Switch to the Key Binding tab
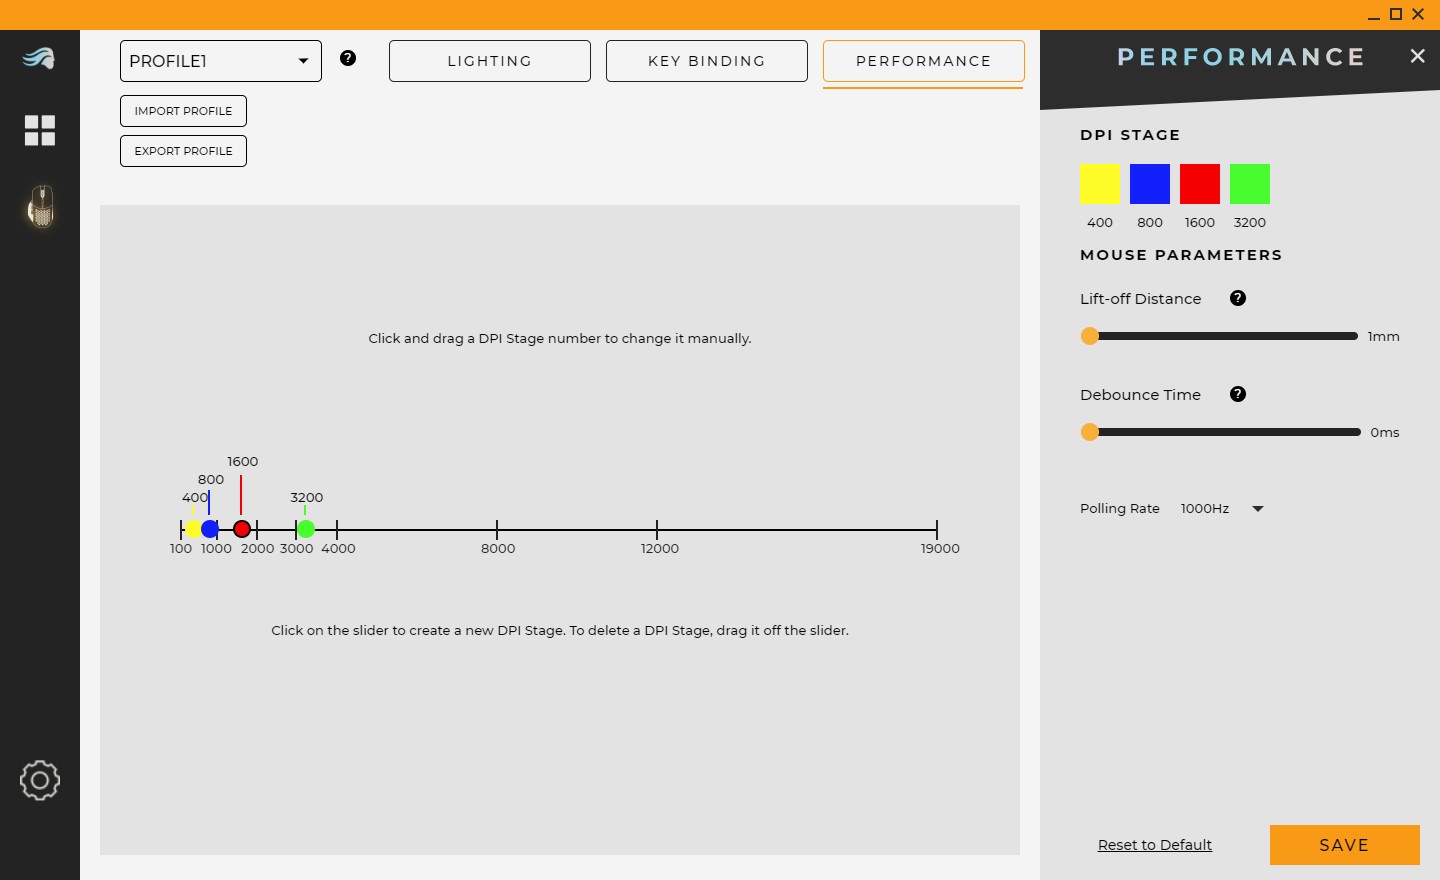Image resolution: width=1440 pixels, height=880 pixels. click(707, 61)
